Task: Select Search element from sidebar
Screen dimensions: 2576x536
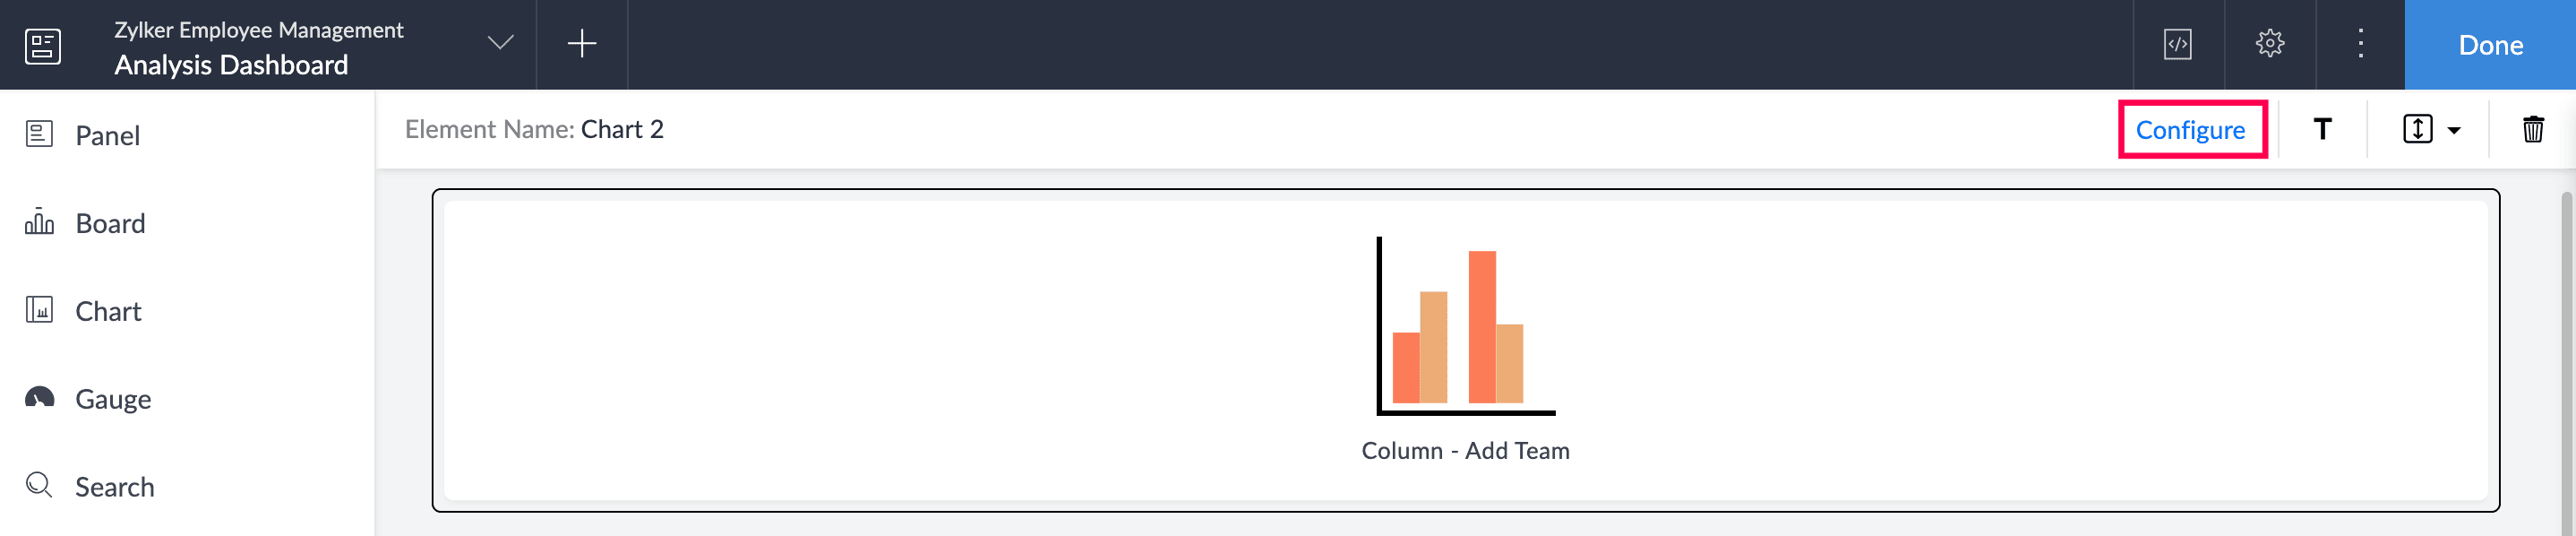Action: pos(114,487)
